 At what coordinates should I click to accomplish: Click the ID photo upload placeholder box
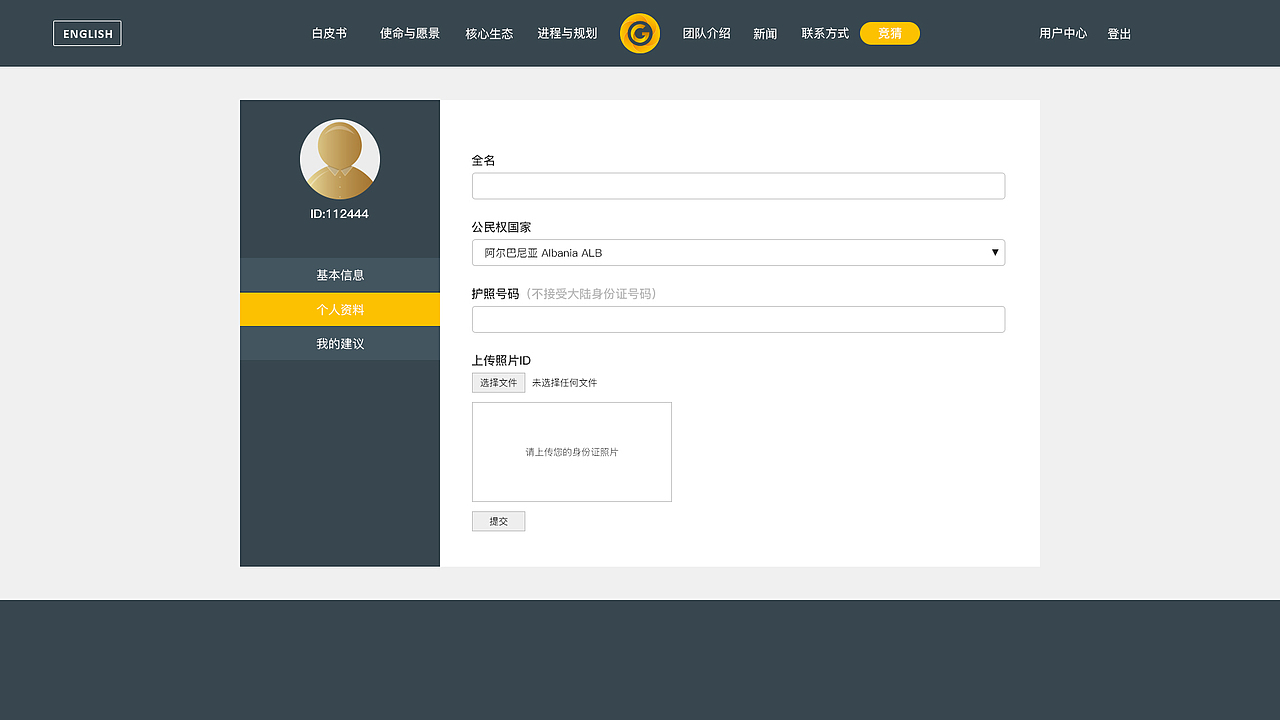pyautogui.click(x=572, y=452)
